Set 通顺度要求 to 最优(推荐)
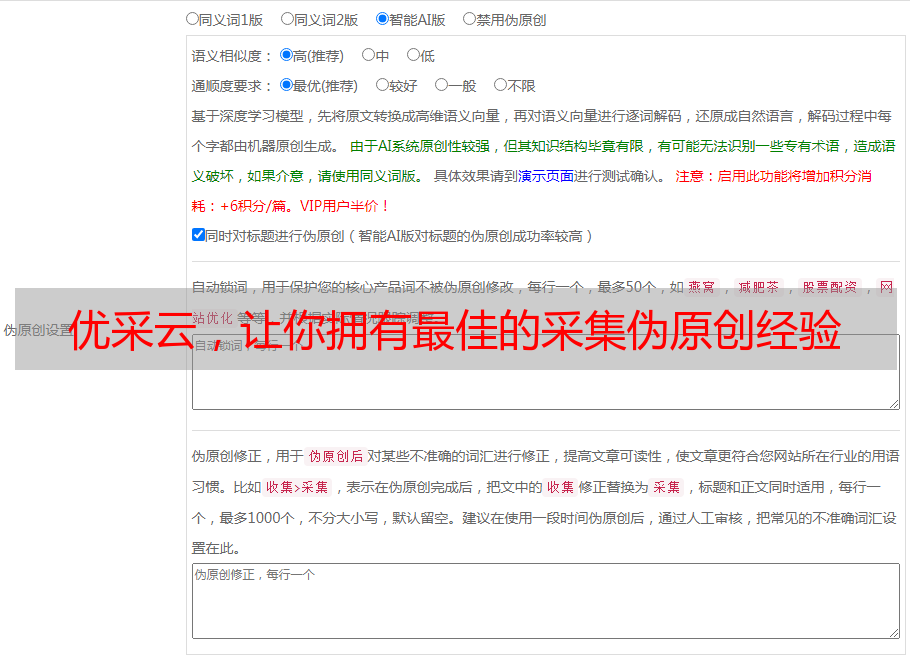This screenshot has height=658, width=911. coord(286,85)
